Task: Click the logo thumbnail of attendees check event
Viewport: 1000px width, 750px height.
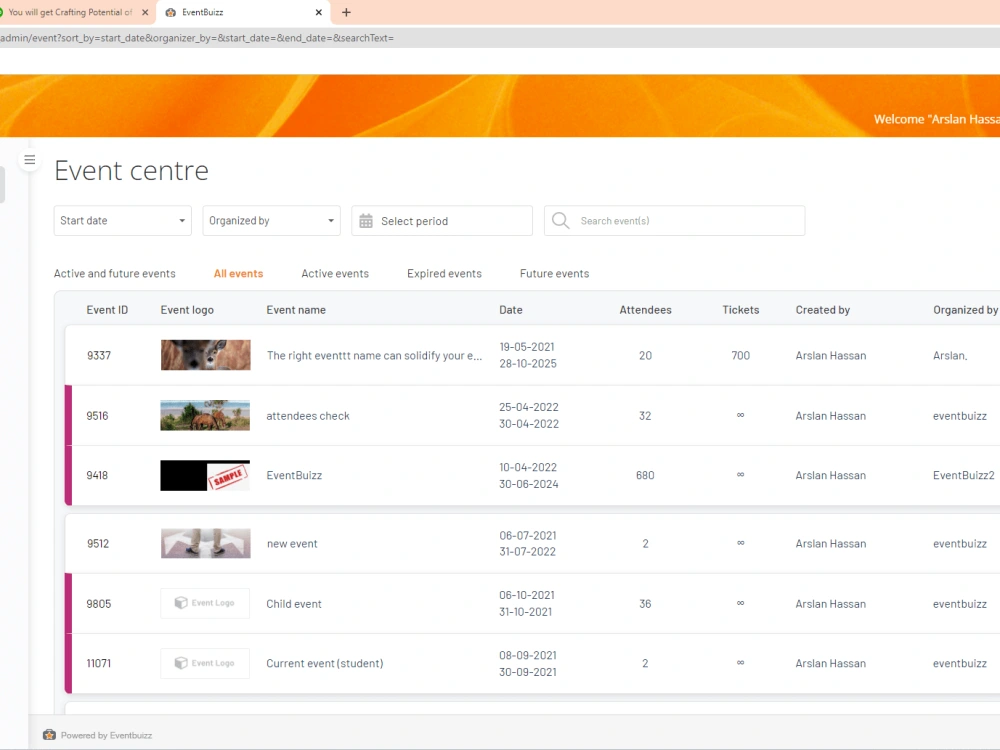Action: (x=205, y=415)
